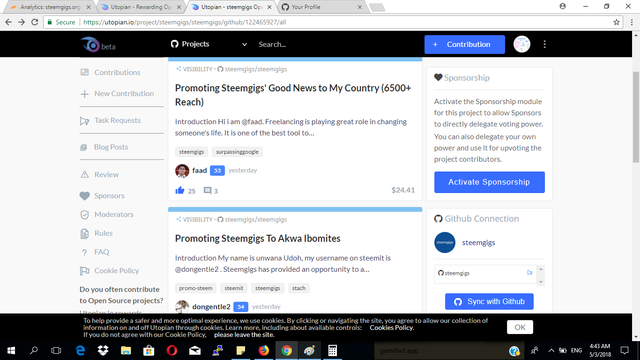Open Promoting Steemgigs To Akwa Ibomites post
The width and height of the screenshot is (640, 360).
coord(258,238)
